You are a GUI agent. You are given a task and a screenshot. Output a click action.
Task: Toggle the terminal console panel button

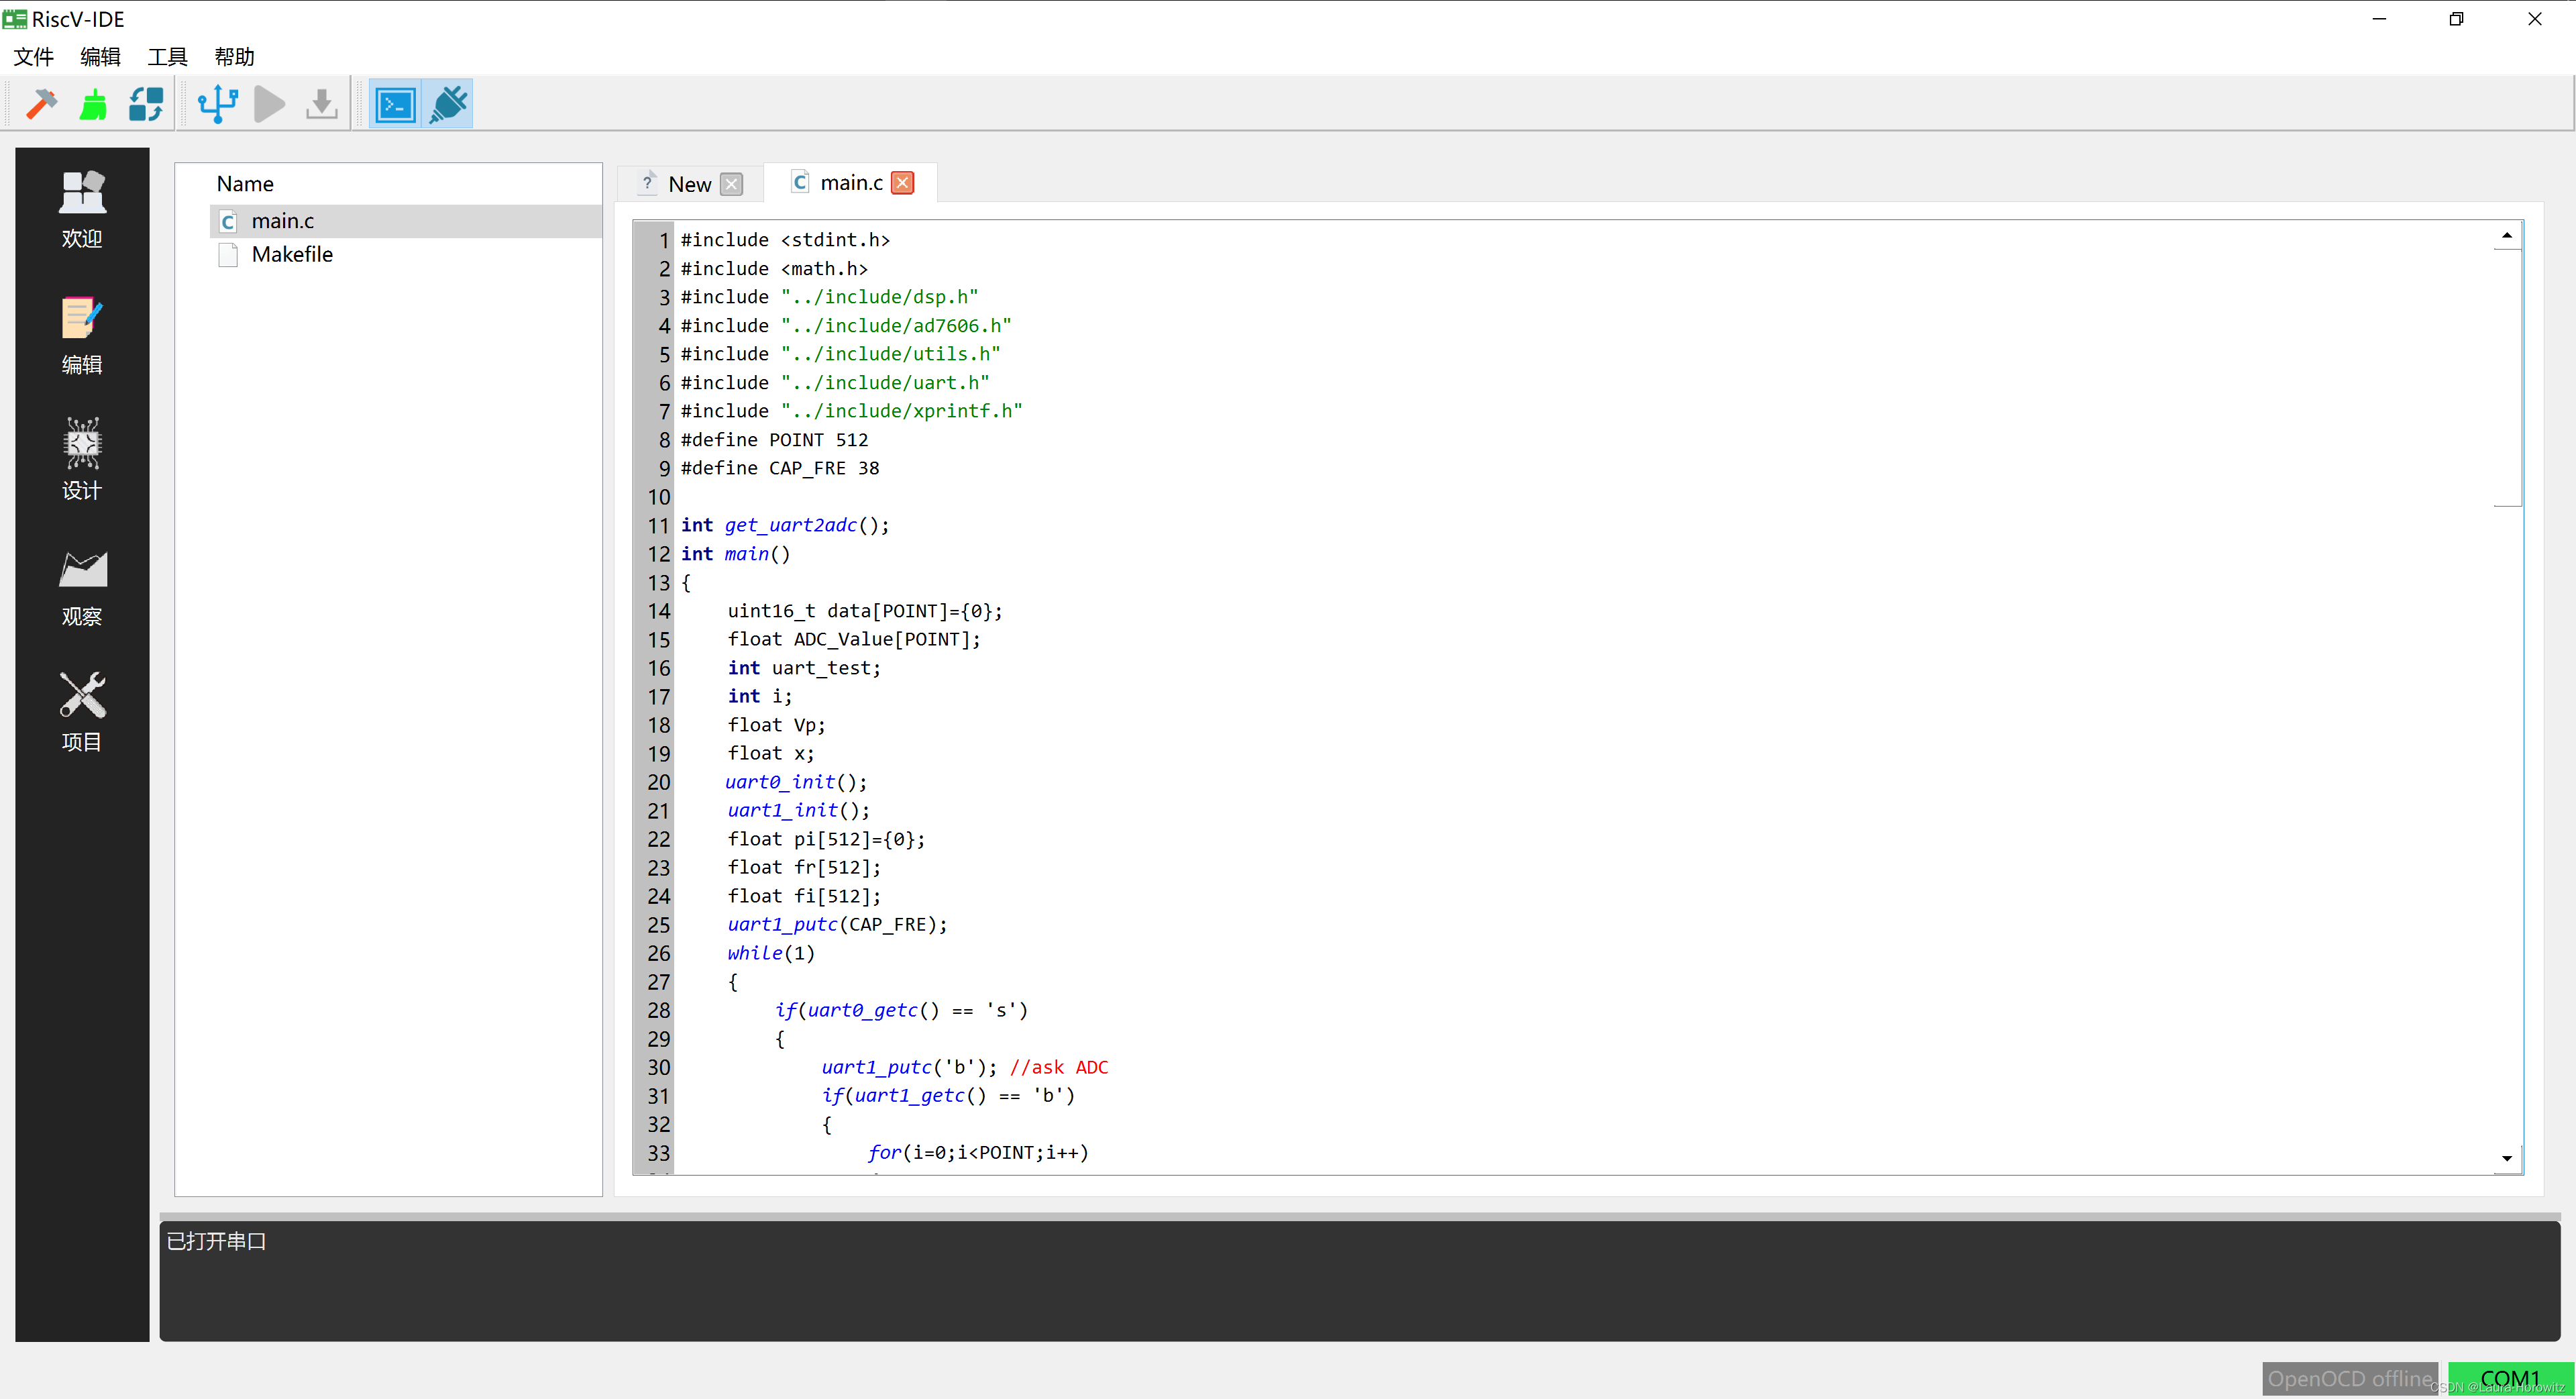[395, 104]
